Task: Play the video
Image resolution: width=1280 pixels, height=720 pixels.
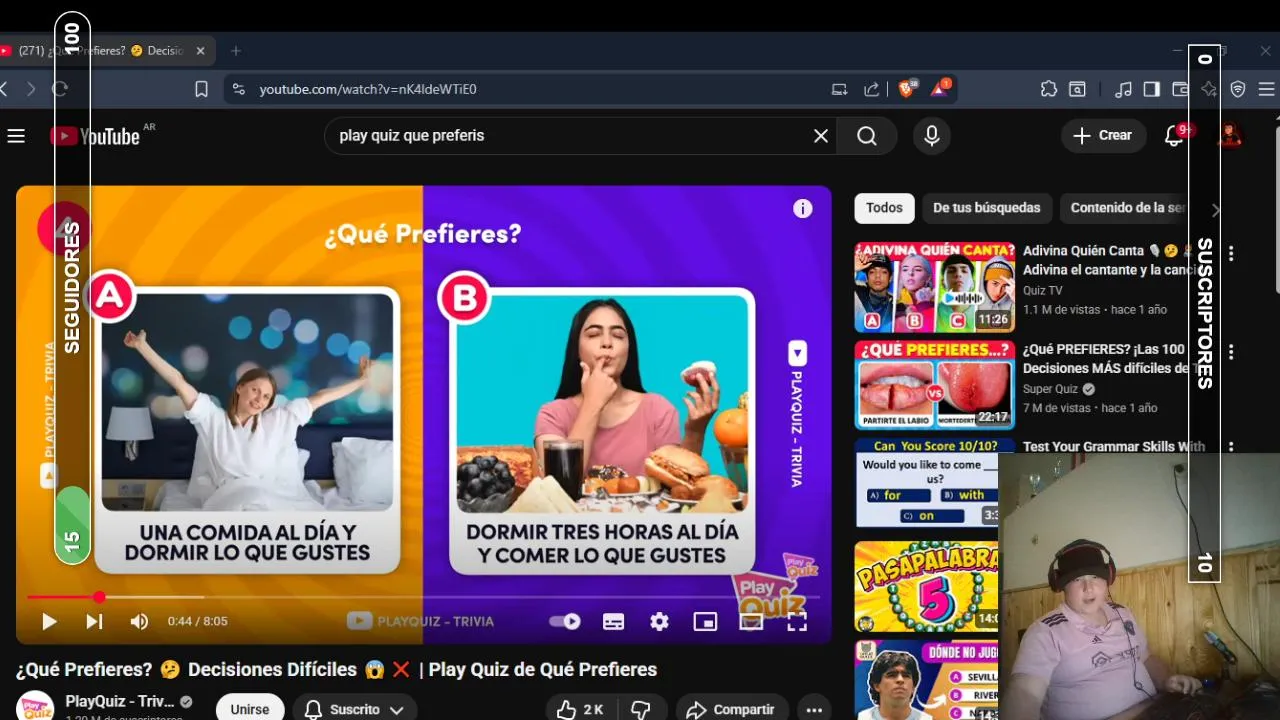Action: point(48,622)
